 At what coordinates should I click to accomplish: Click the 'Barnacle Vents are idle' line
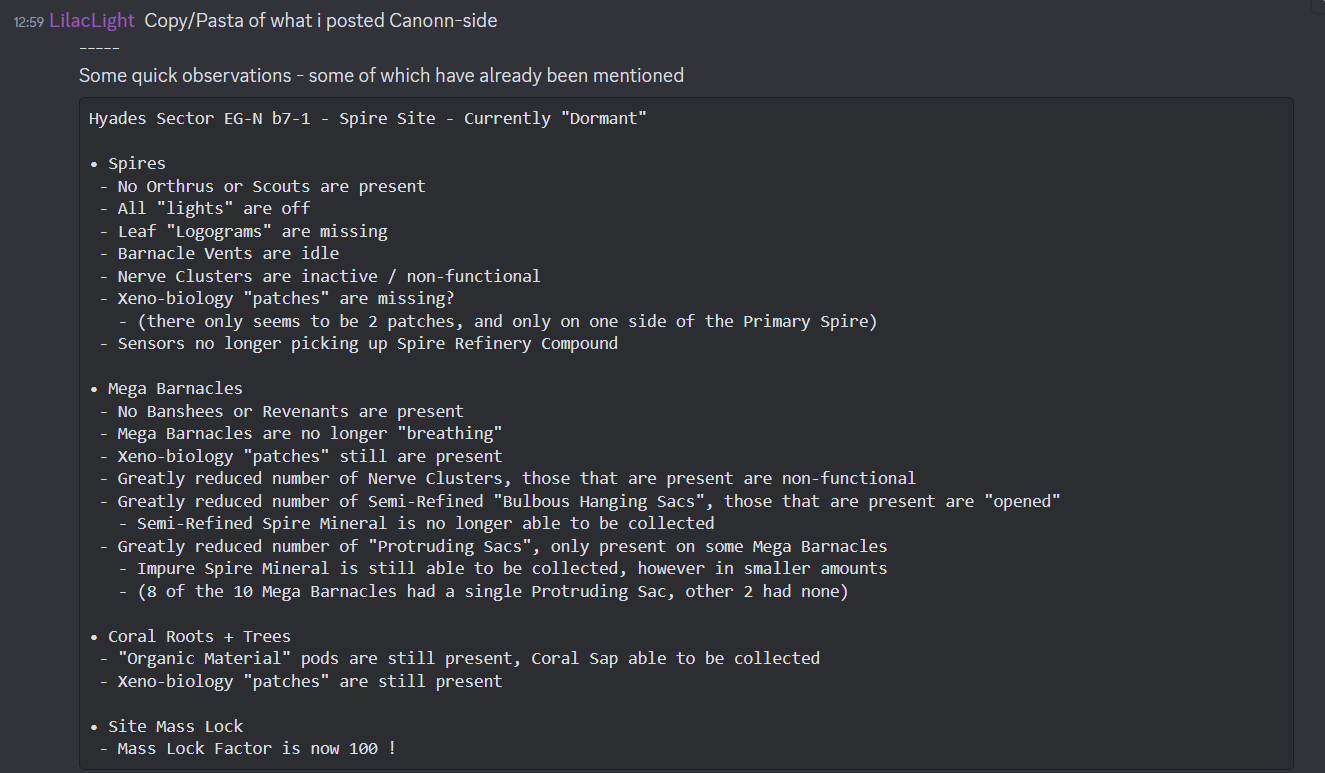tap(219, 253)
